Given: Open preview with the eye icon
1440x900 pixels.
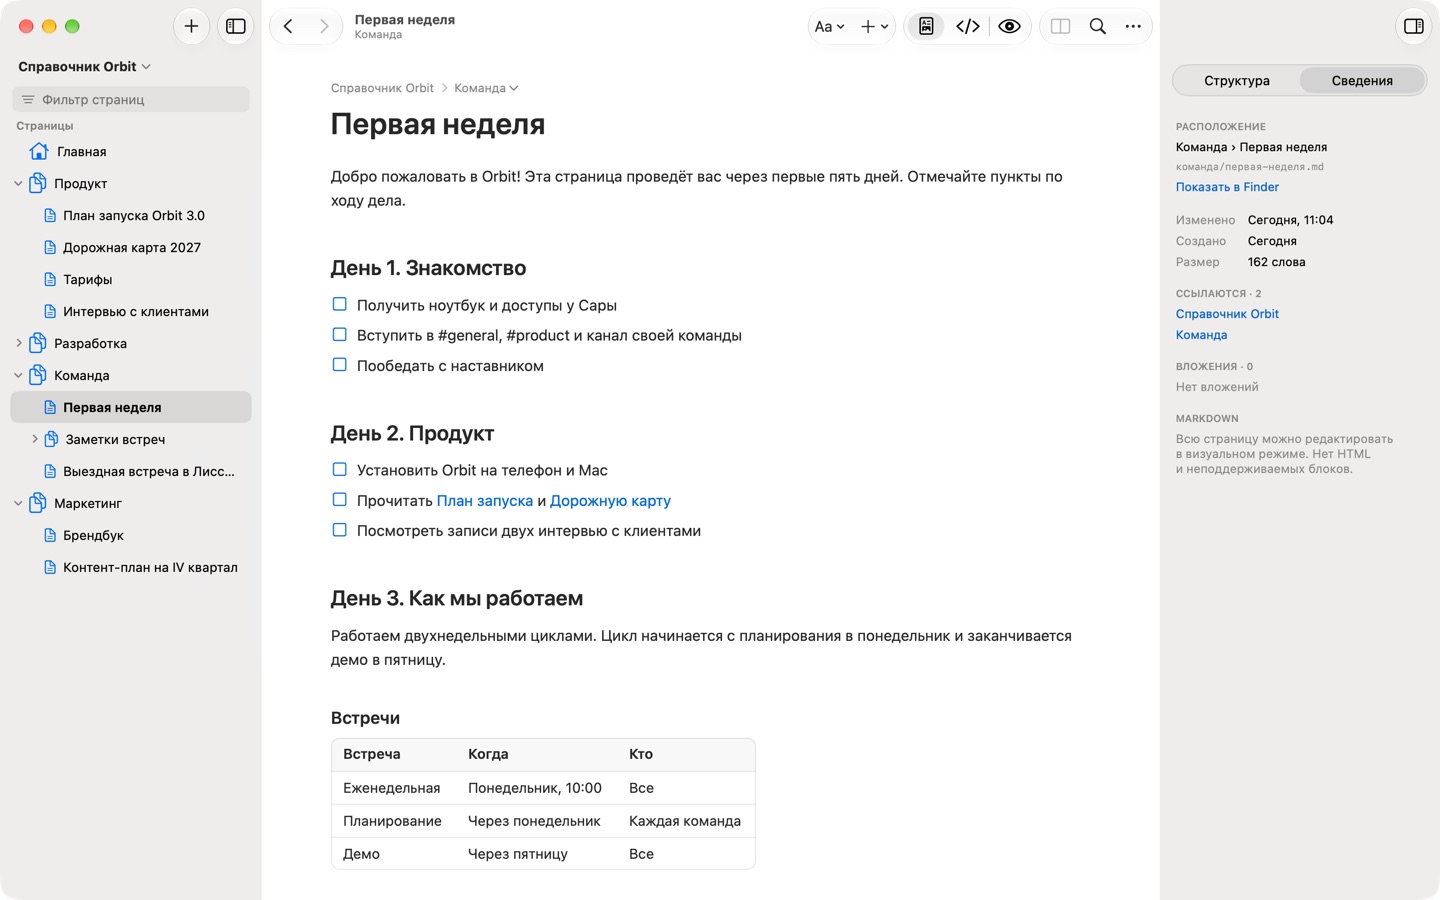Looking at the screenshot, I should pyautogui.click(x=1010, y=26).
